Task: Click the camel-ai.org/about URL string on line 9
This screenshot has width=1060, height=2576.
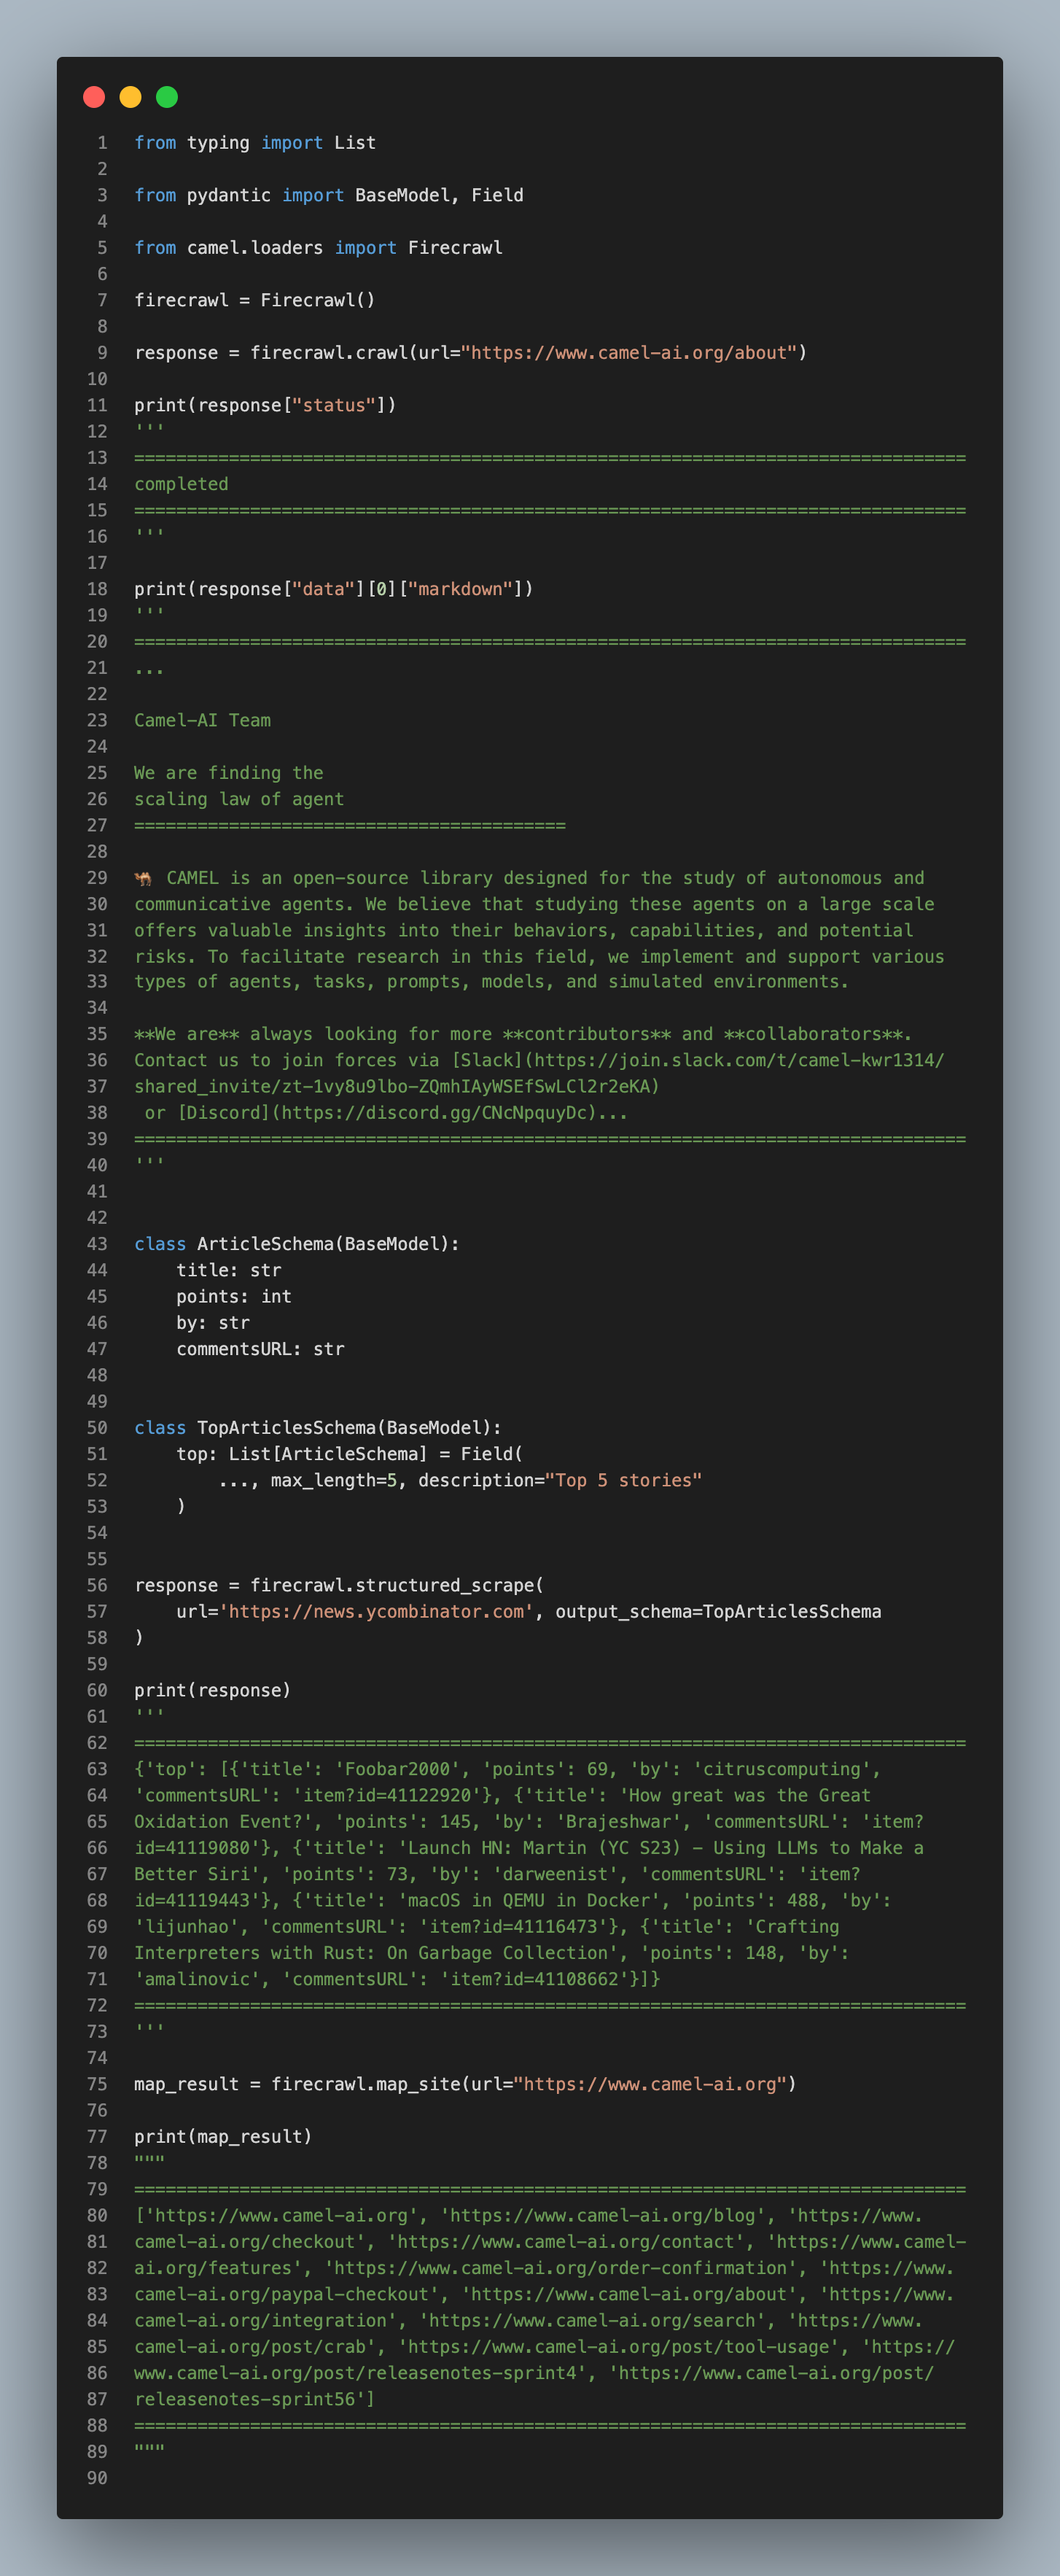Action: [x=629, y=353]
